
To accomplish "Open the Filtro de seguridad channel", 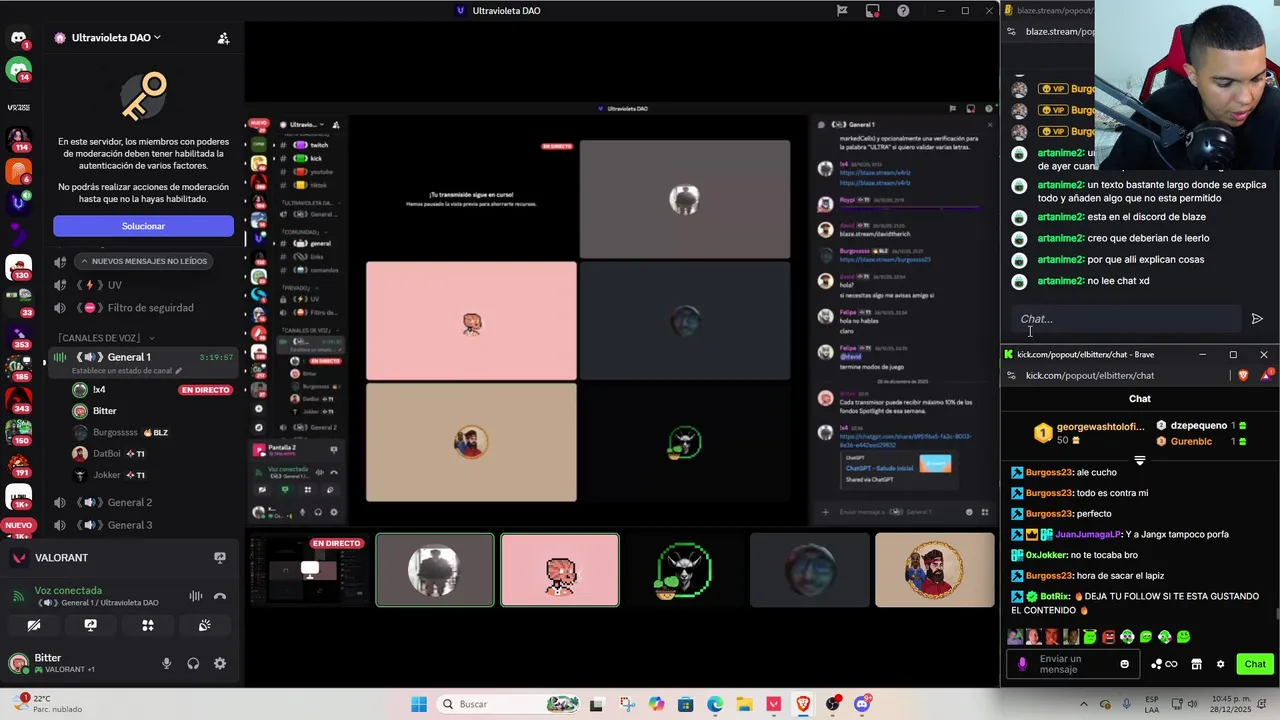I will click(142, 308).
